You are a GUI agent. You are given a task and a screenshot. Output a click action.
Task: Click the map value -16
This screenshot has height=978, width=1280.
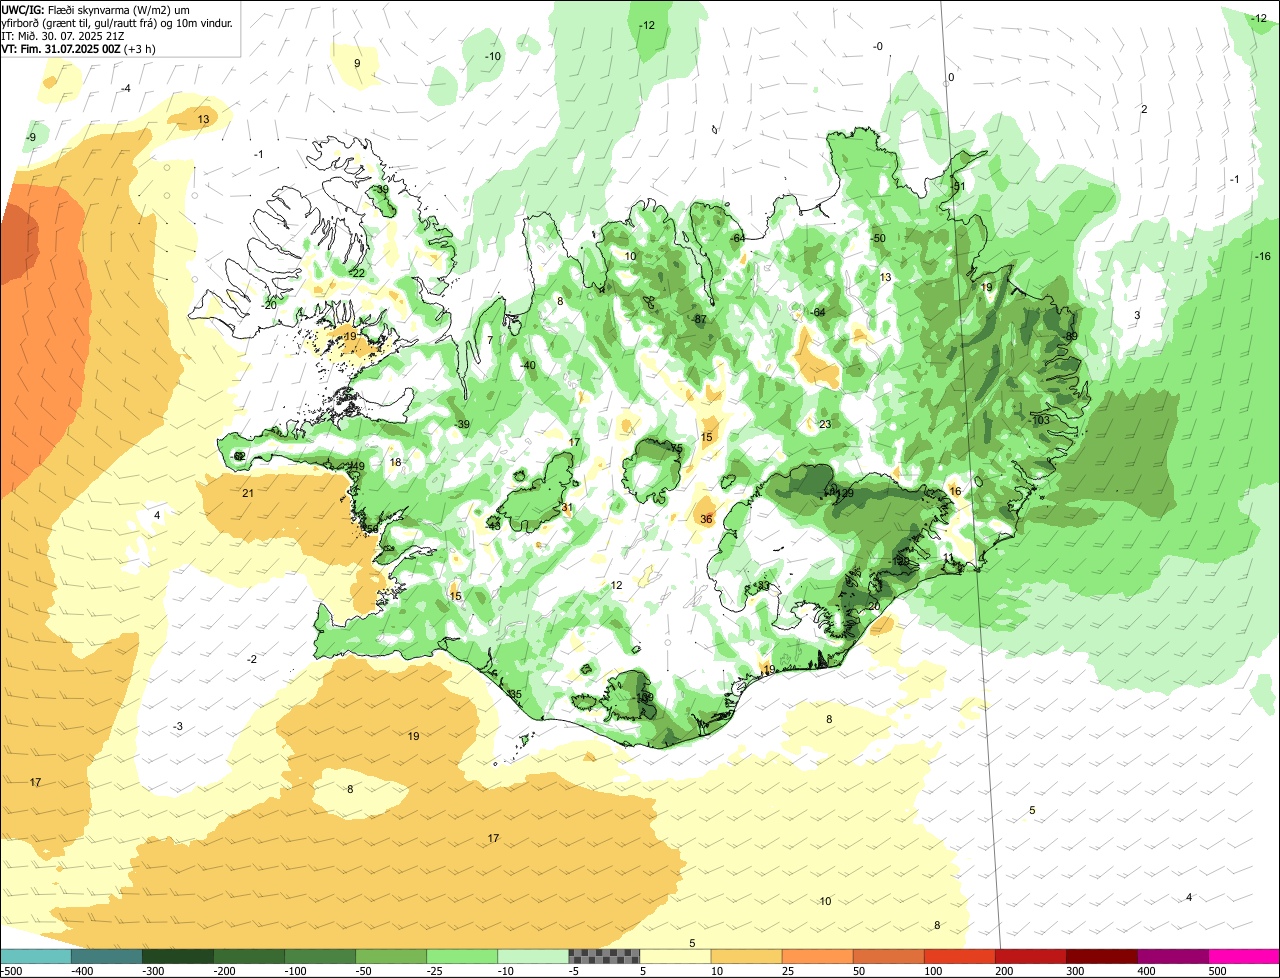point(1262,256)
